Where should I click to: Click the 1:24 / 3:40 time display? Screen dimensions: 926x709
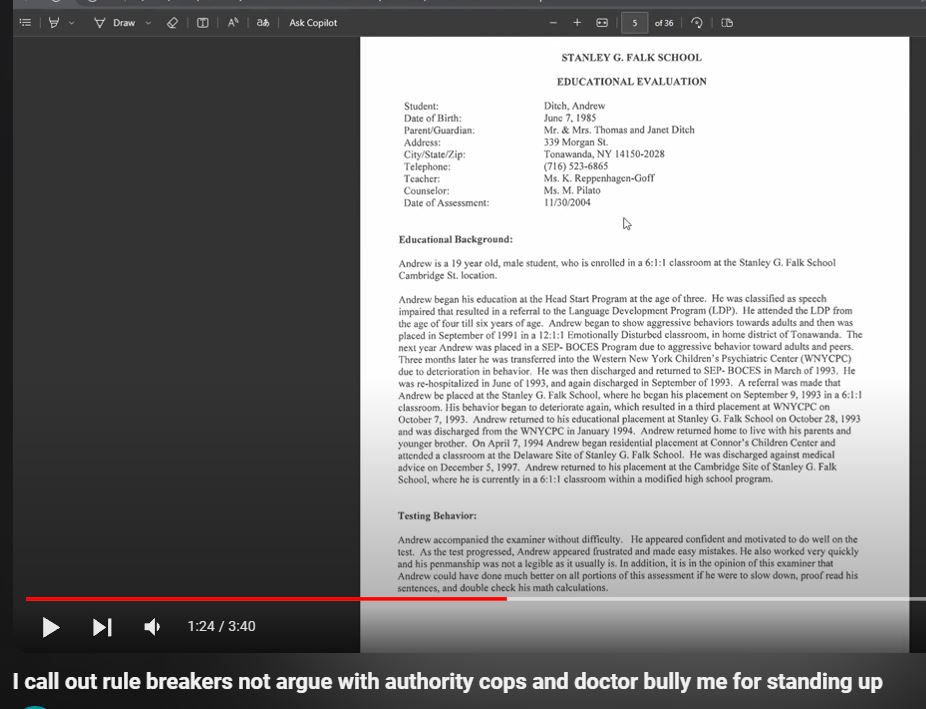(x=221, y=626)
